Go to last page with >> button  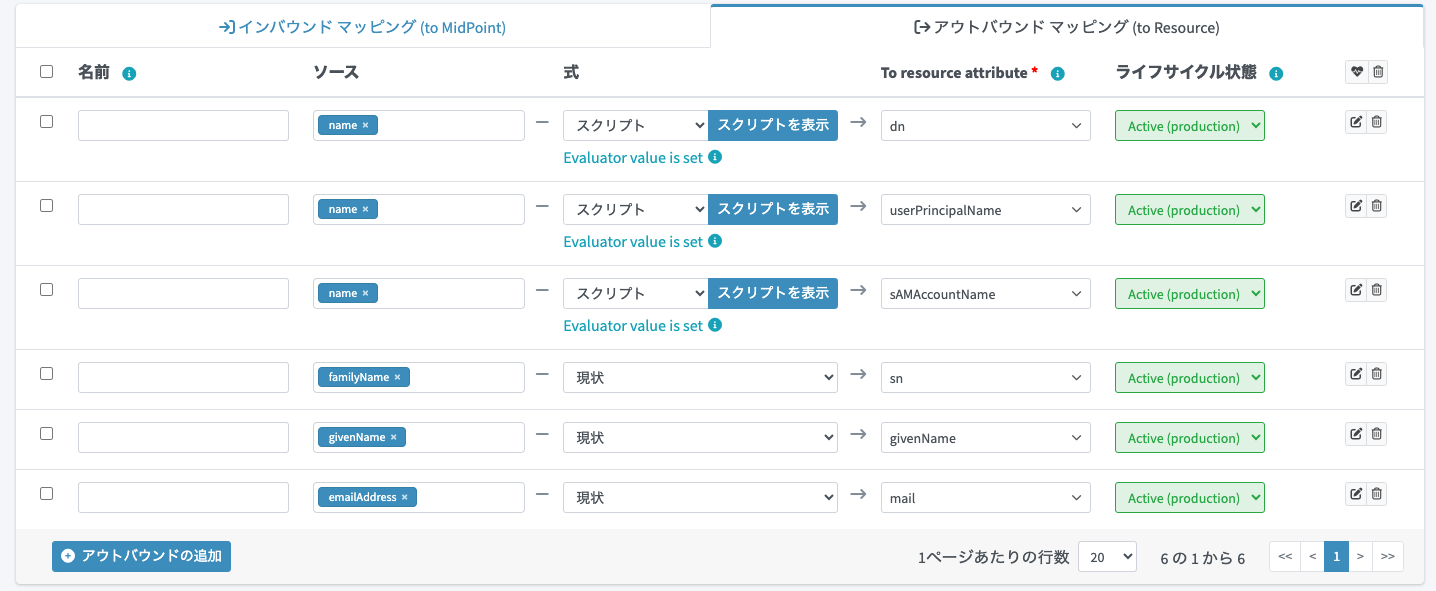pyautogui.click(x=1388, y=556)
